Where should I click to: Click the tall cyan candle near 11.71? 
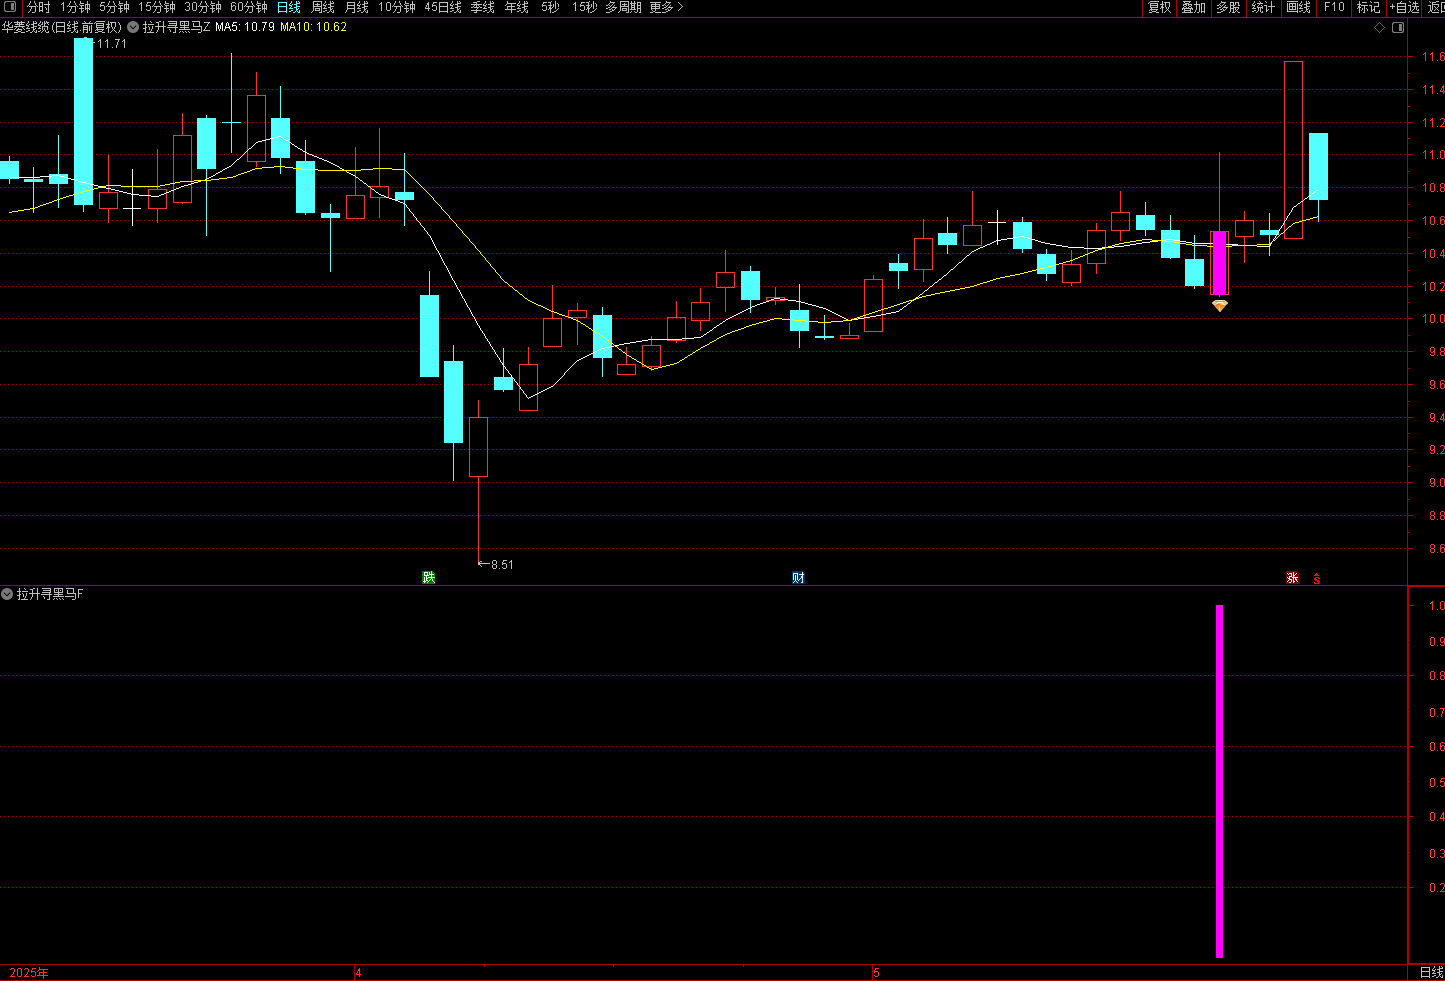84,121
